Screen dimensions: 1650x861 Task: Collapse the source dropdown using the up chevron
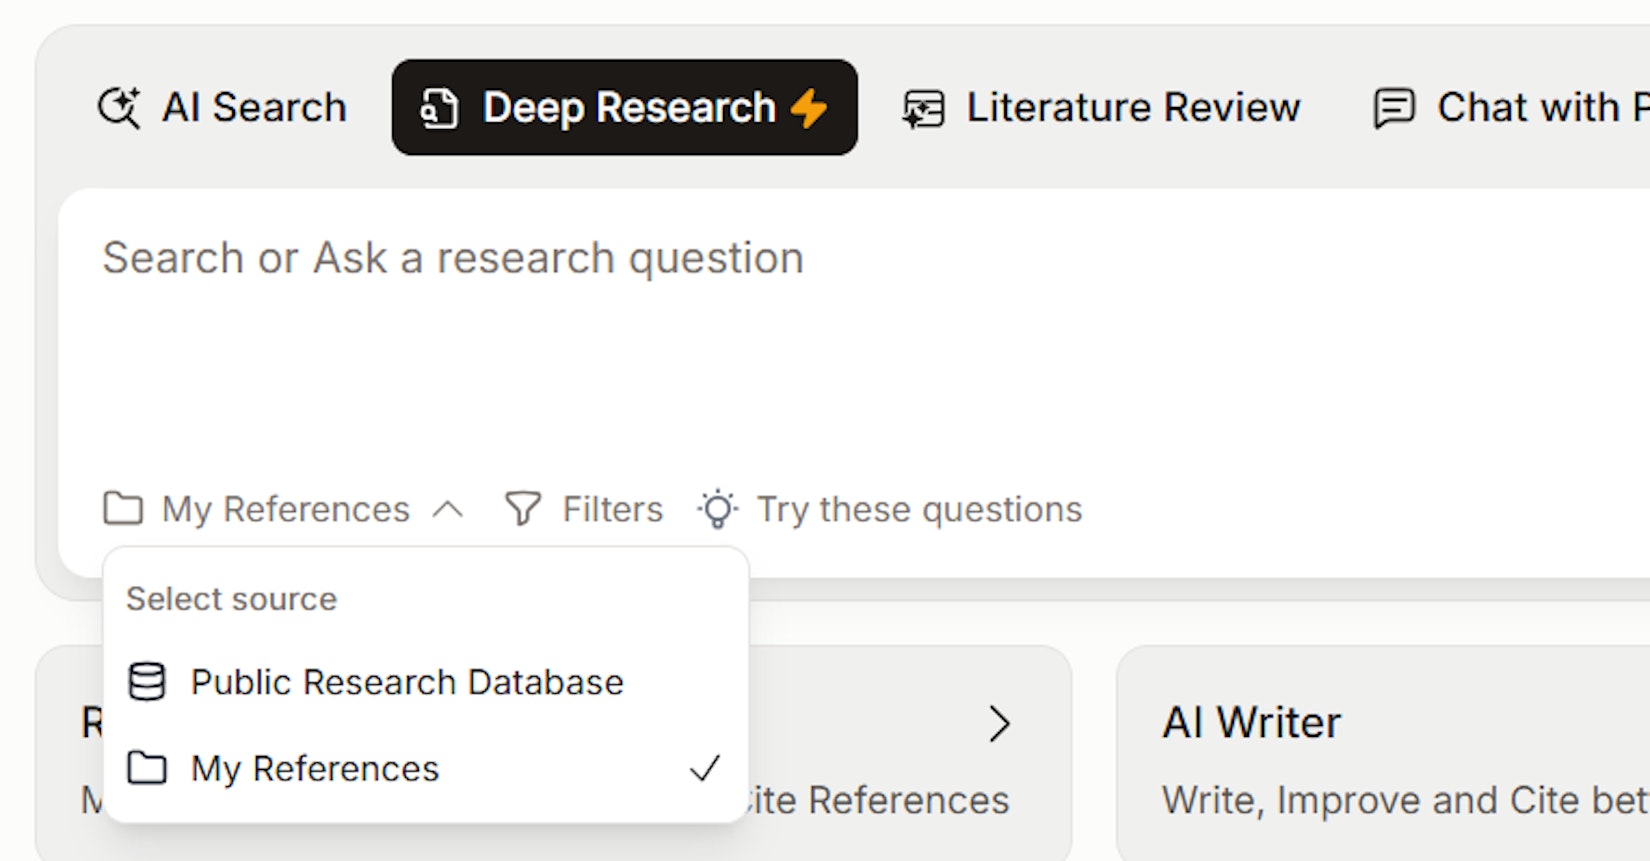pyautogui.click(x=448, y=509)
